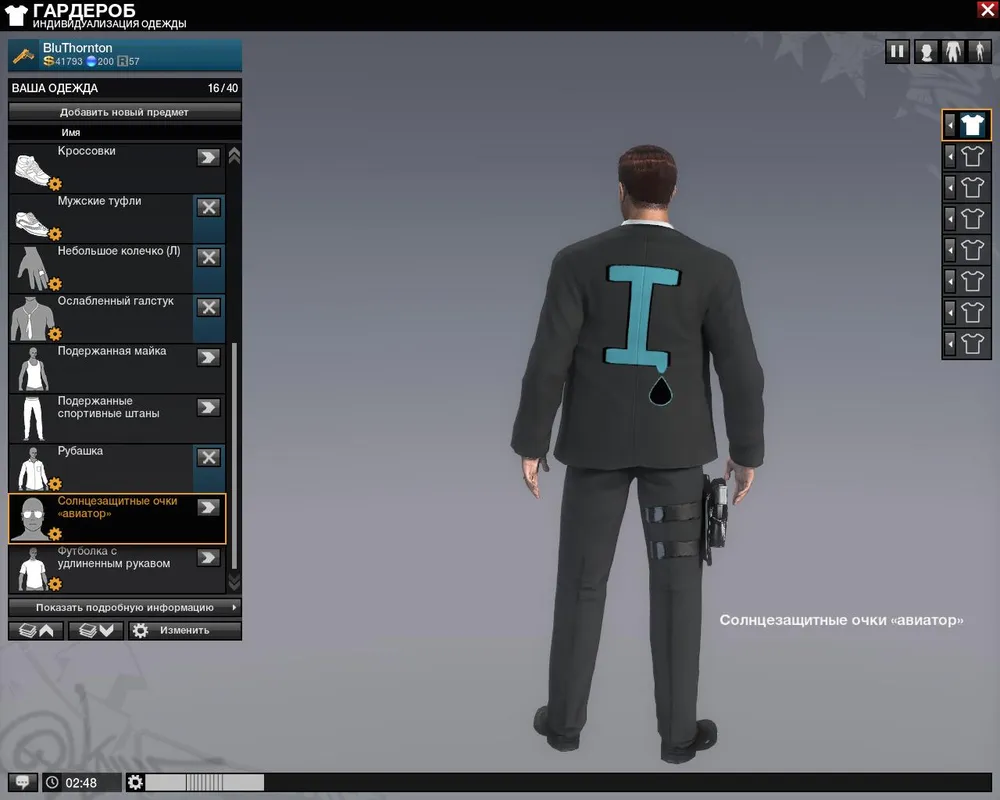Select the Мужские туфли list row
Screen dimensions: 1000x800
point(117,218)
